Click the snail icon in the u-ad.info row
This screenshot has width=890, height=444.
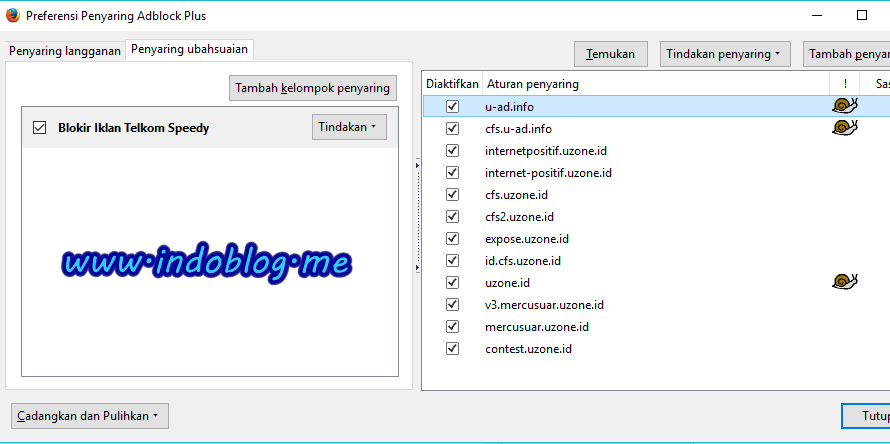(x=845, y=106)
